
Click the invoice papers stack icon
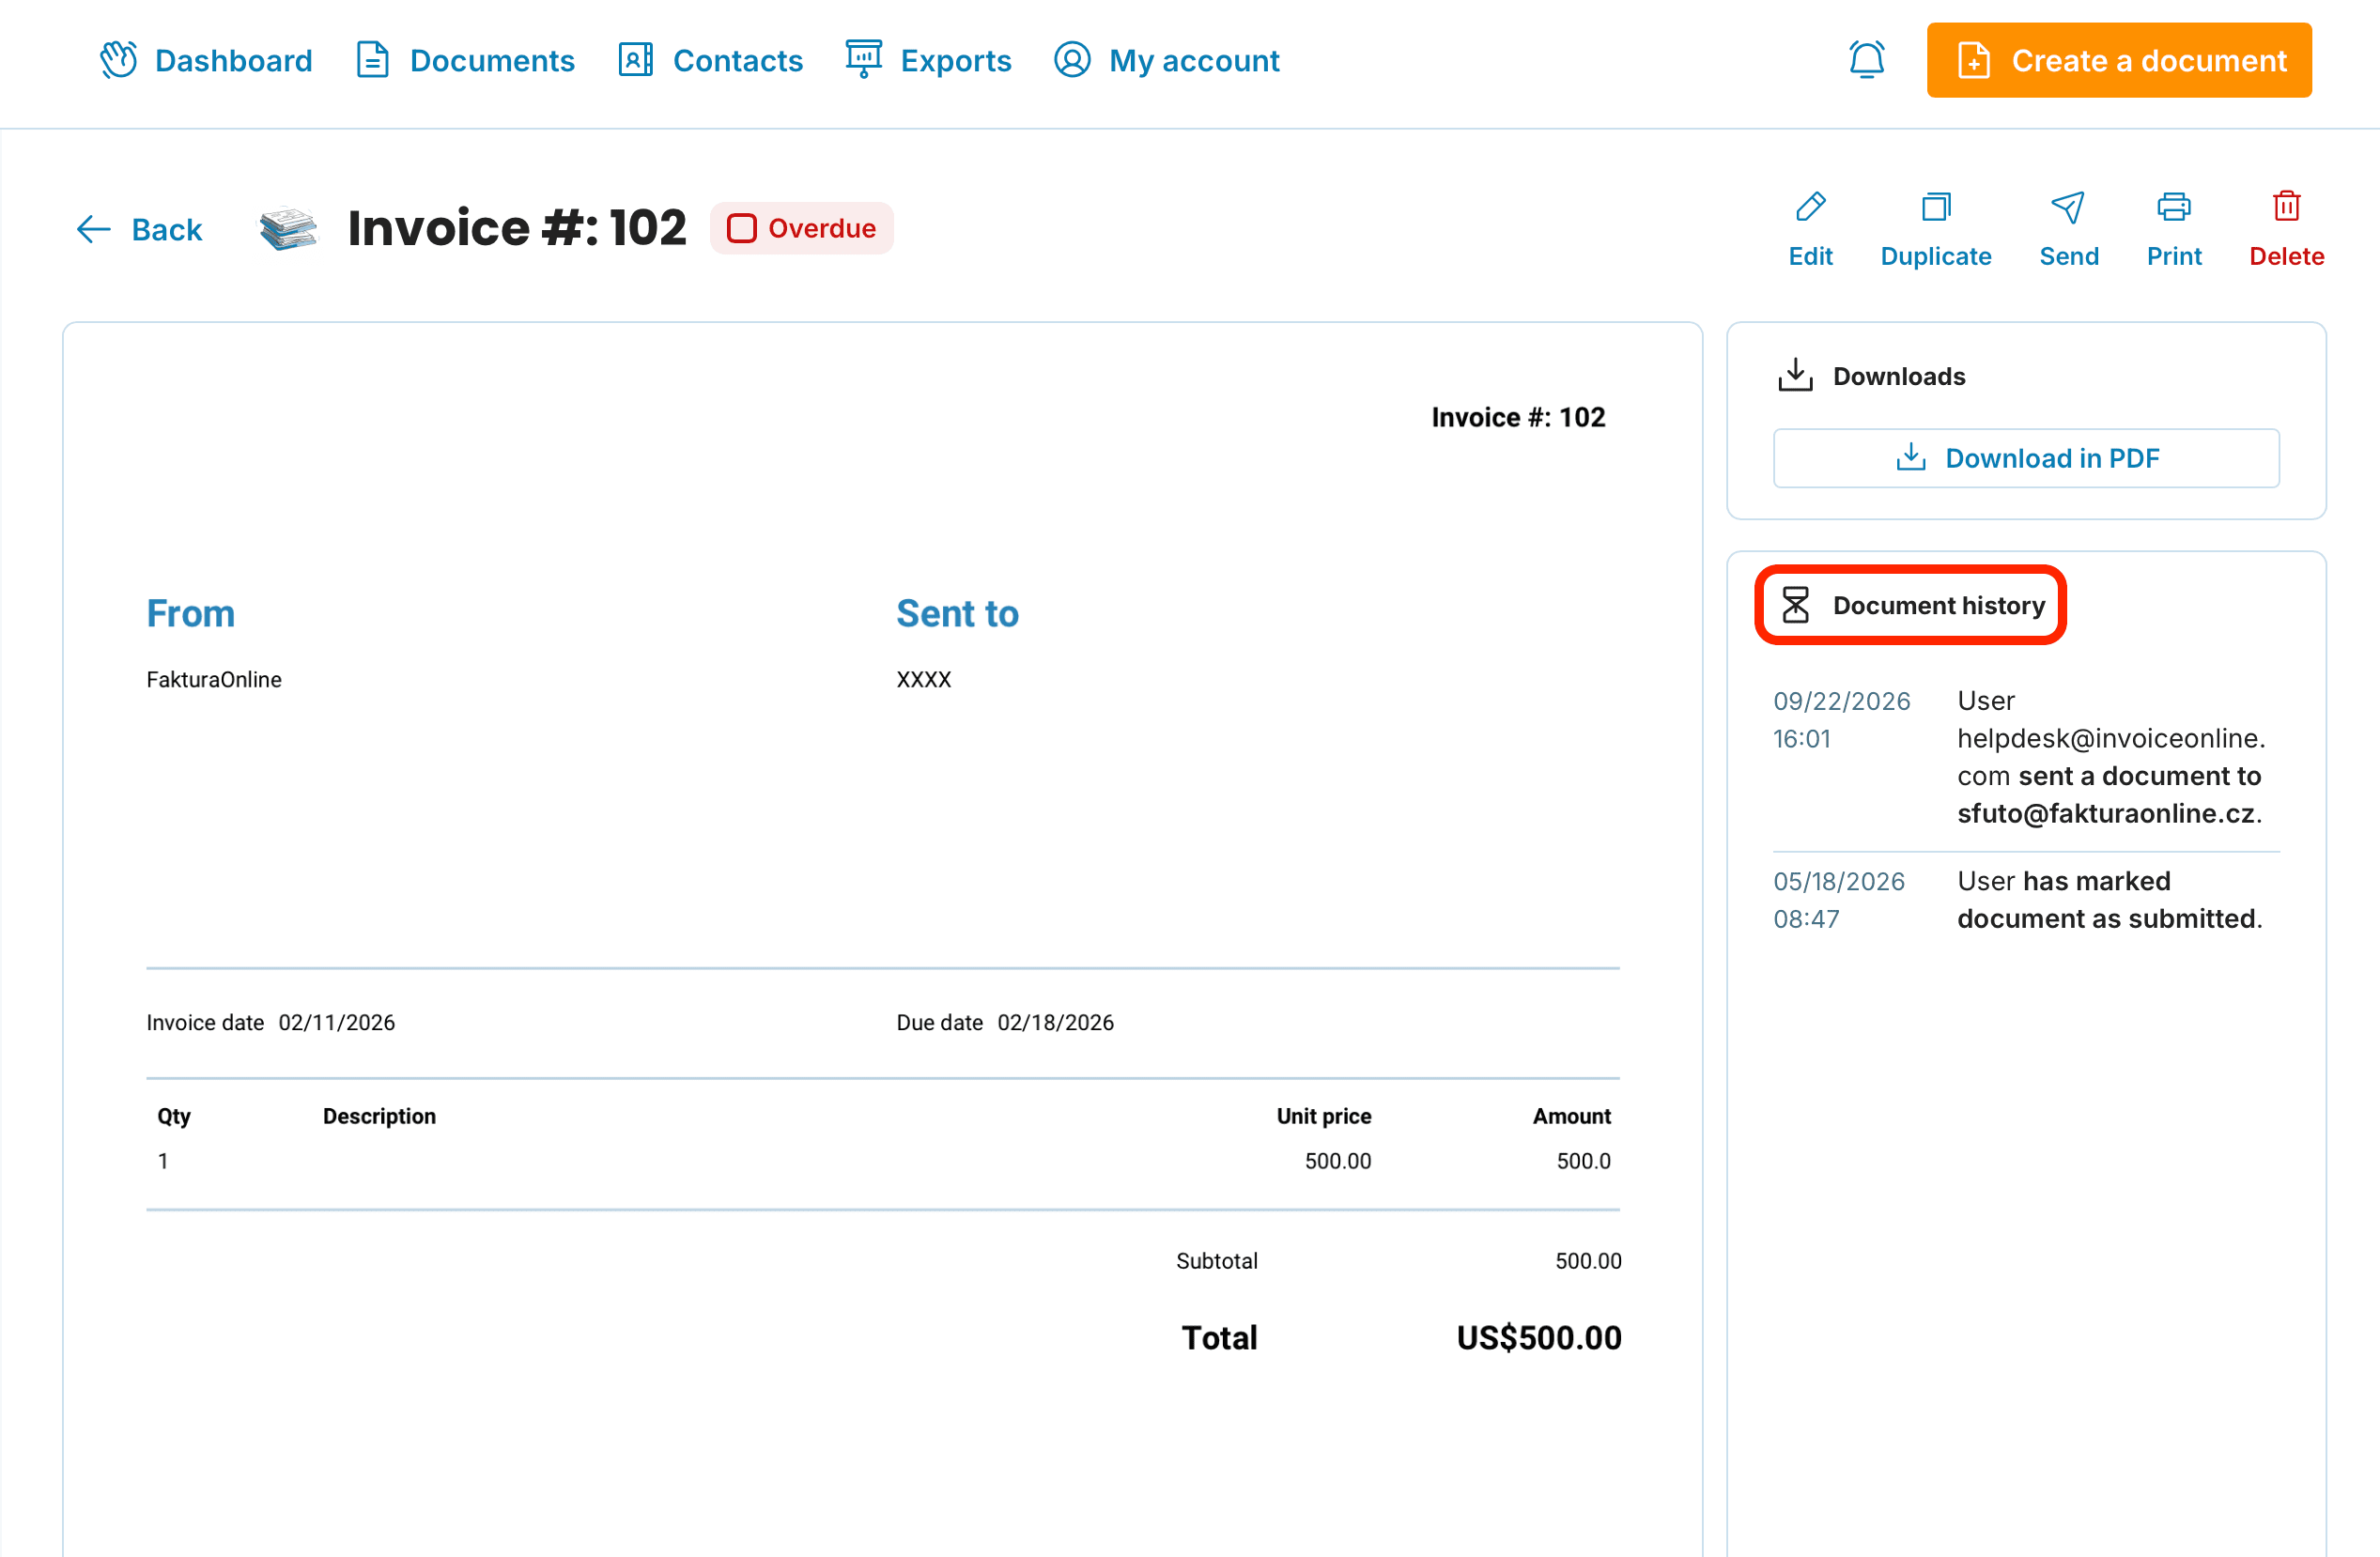[288, 228]
